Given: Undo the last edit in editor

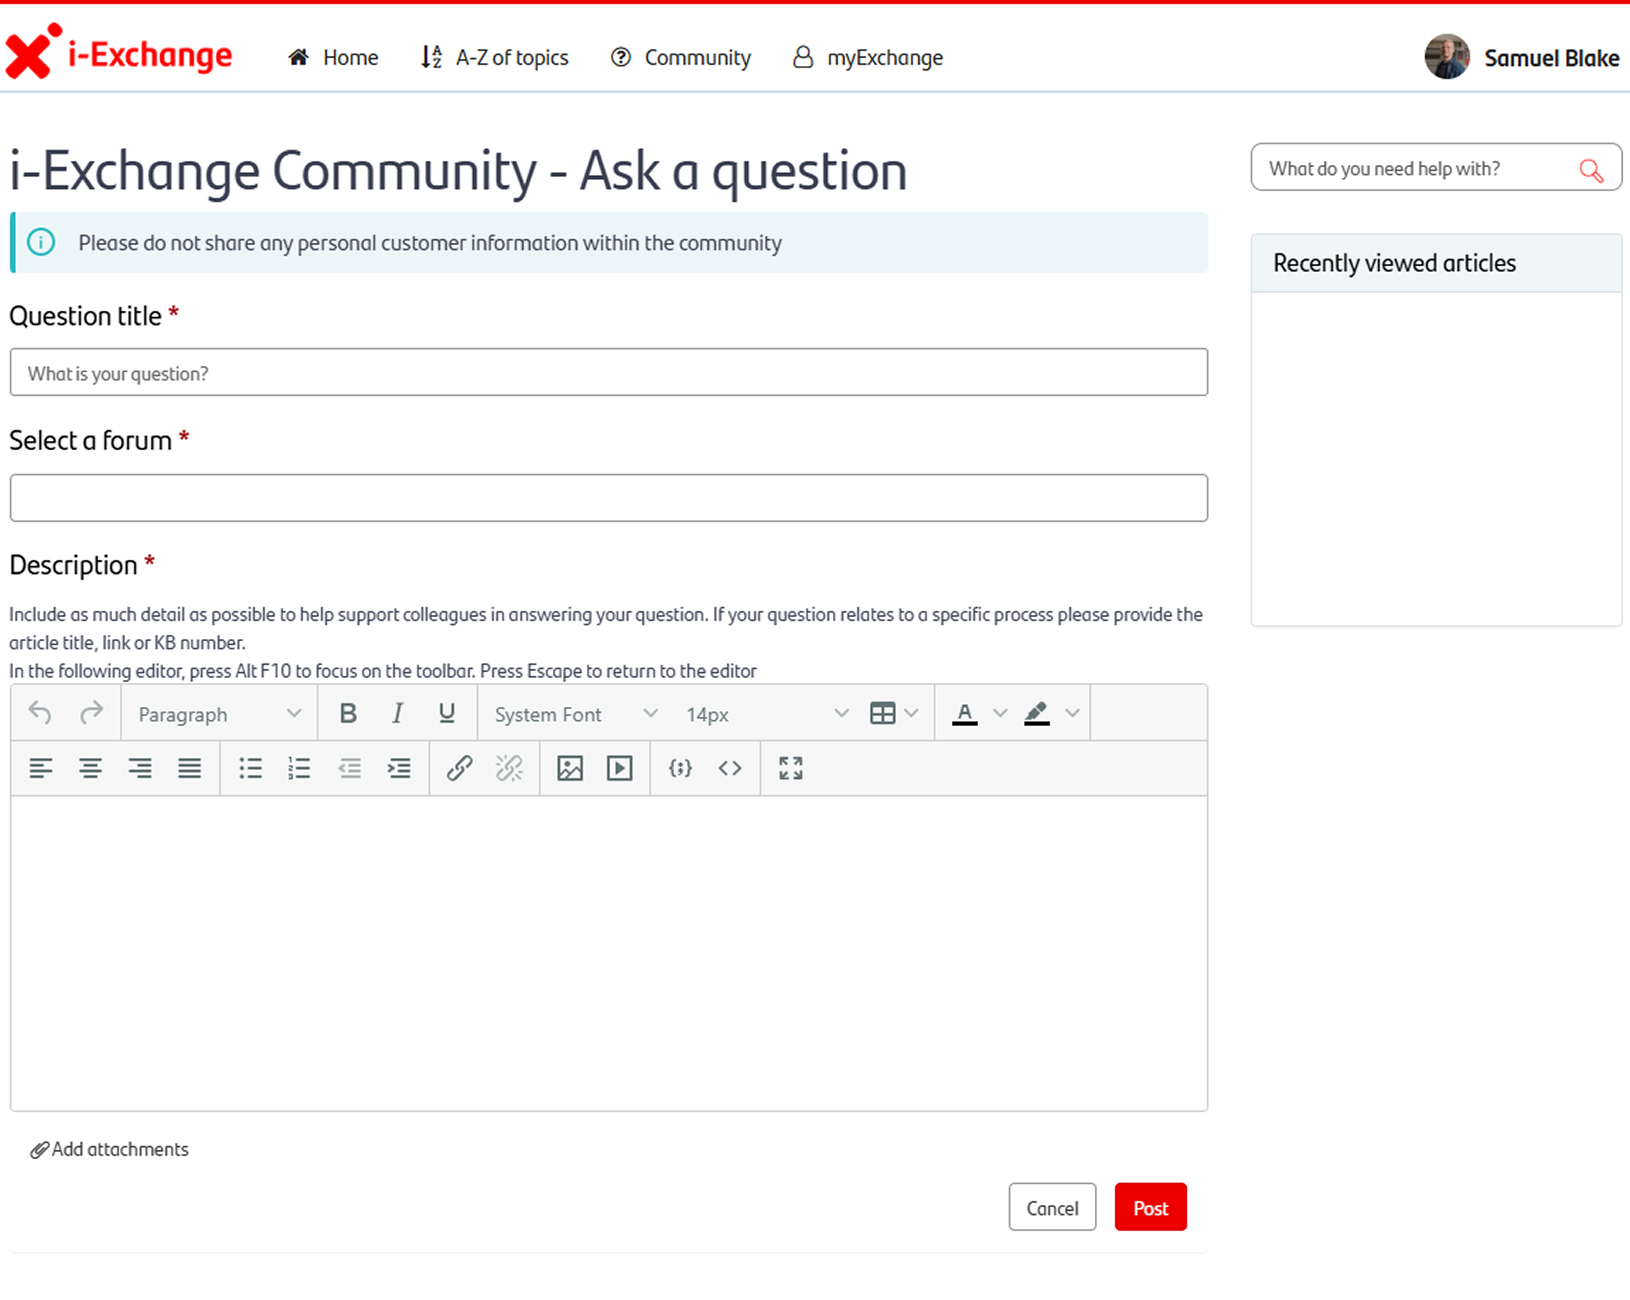Looking at the screenshot, I should pos(40,713).
